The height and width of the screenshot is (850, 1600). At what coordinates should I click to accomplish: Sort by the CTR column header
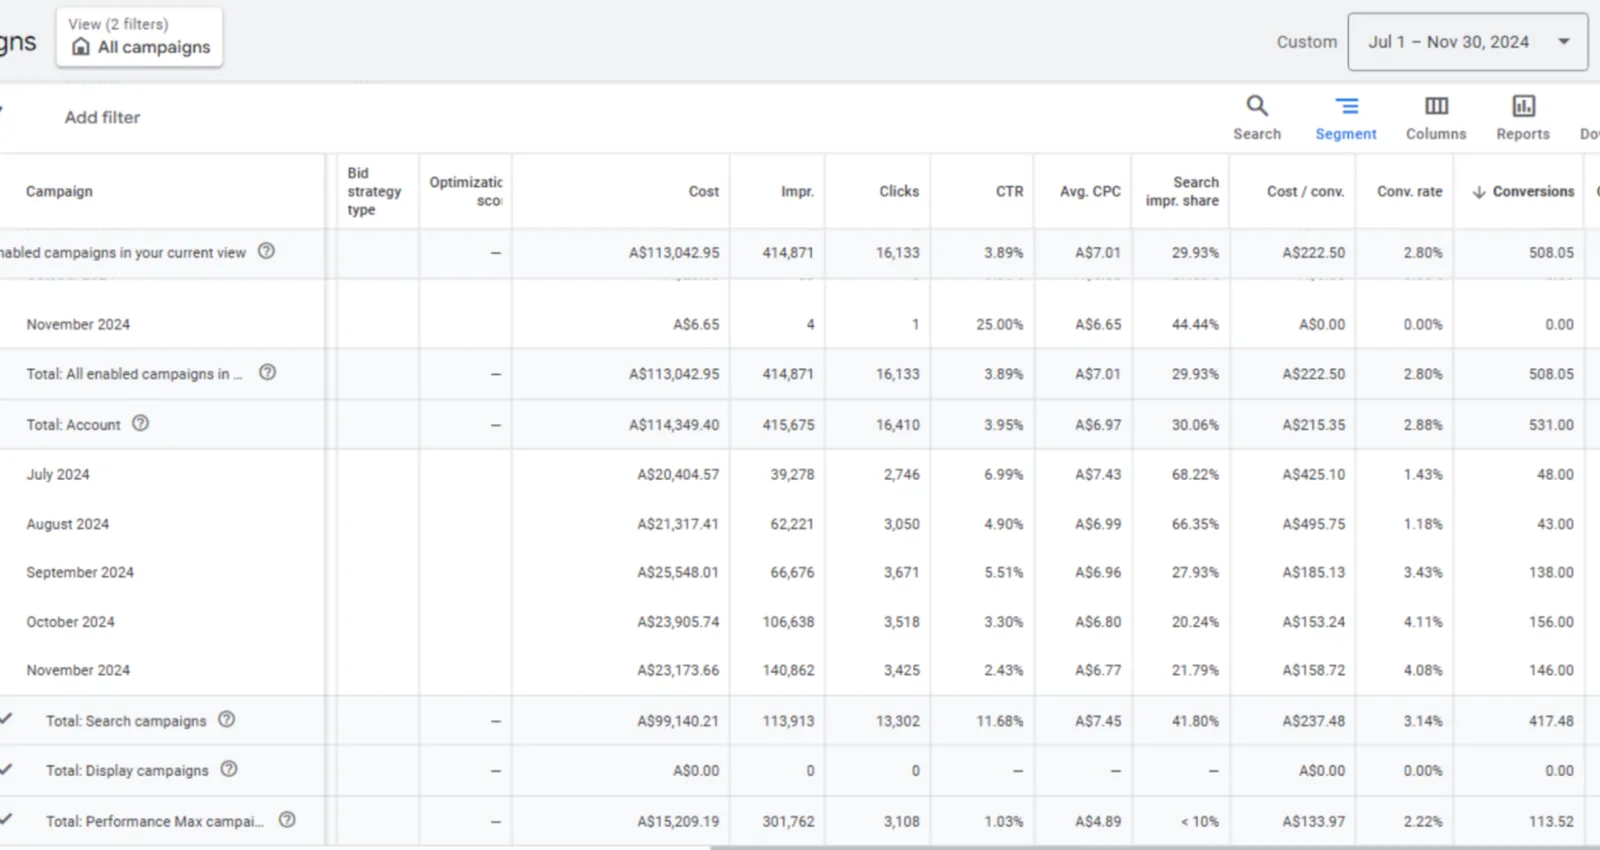point(1010,191)
